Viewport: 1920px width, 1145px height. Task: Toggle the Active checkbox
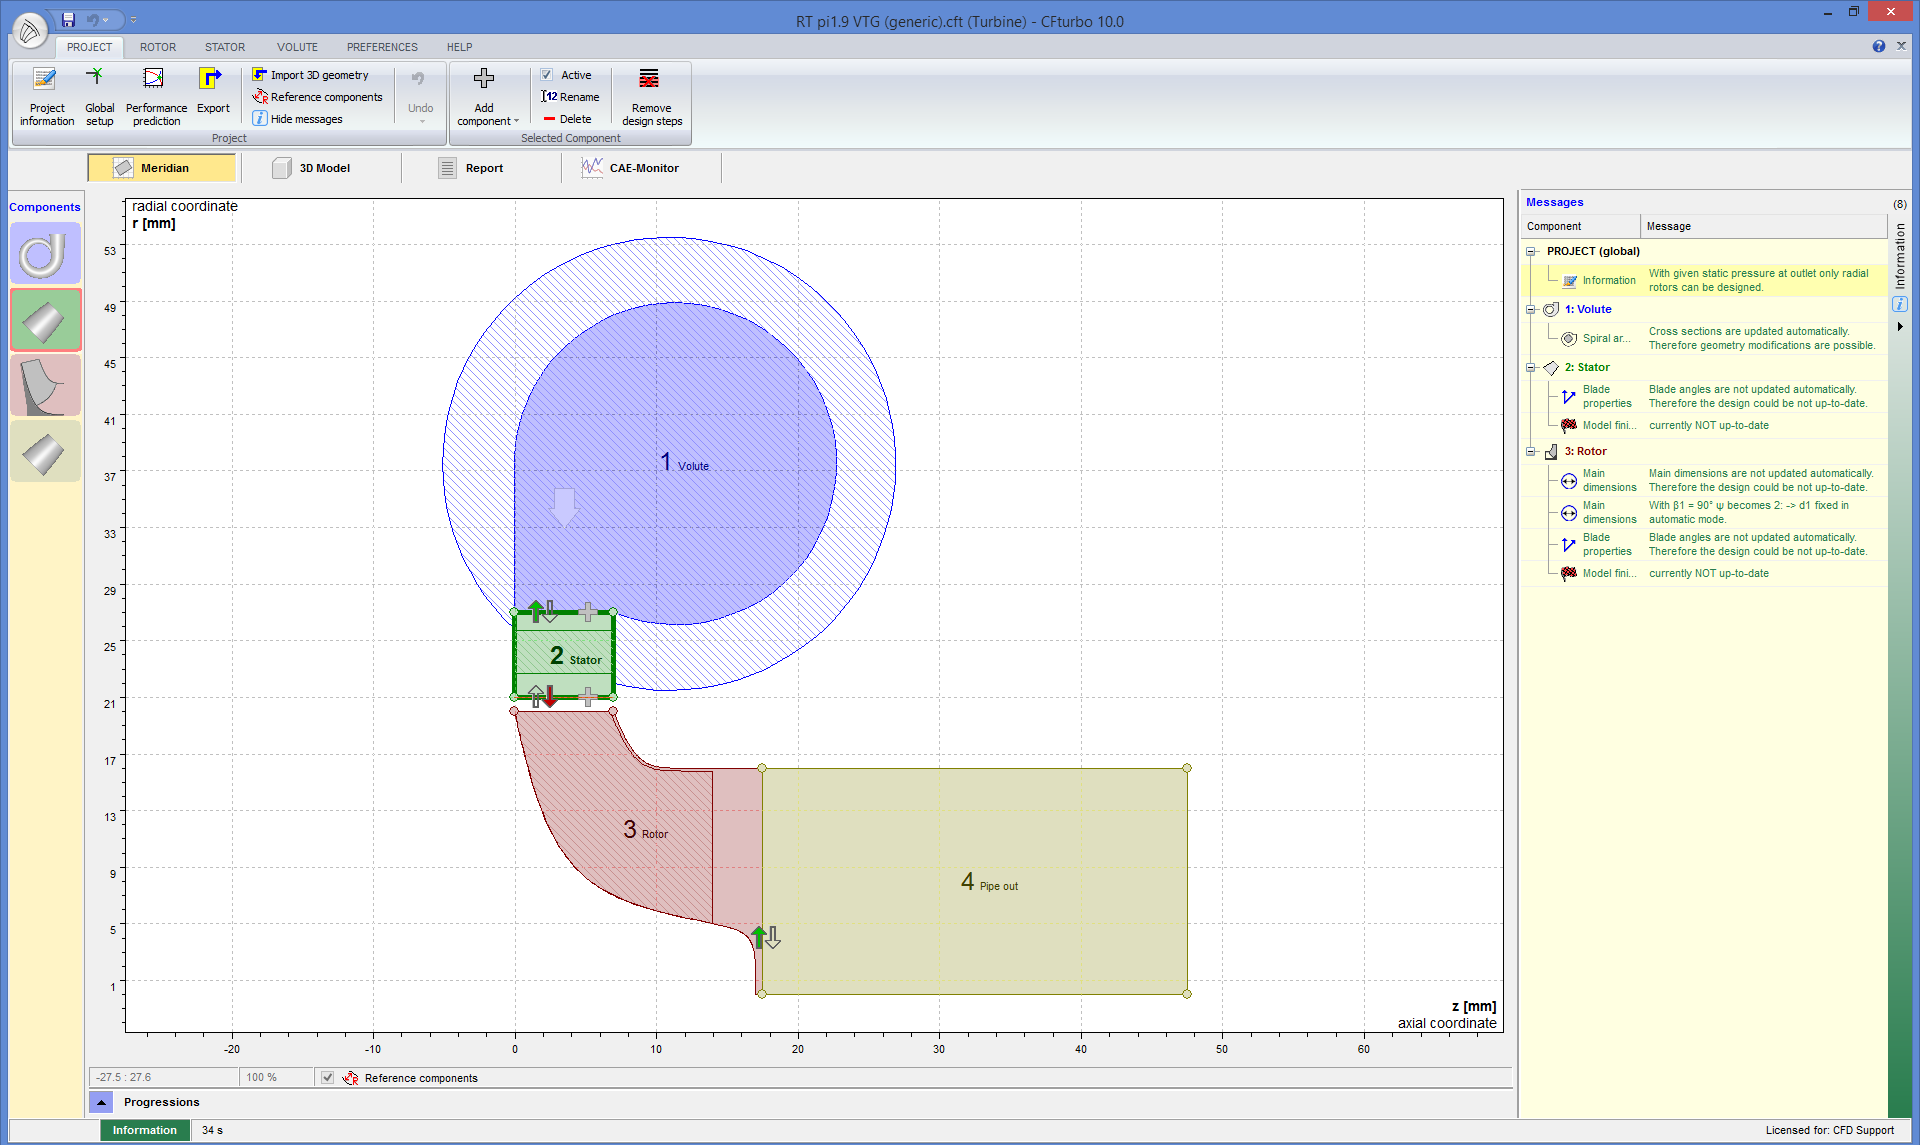(x=547, y=75)
